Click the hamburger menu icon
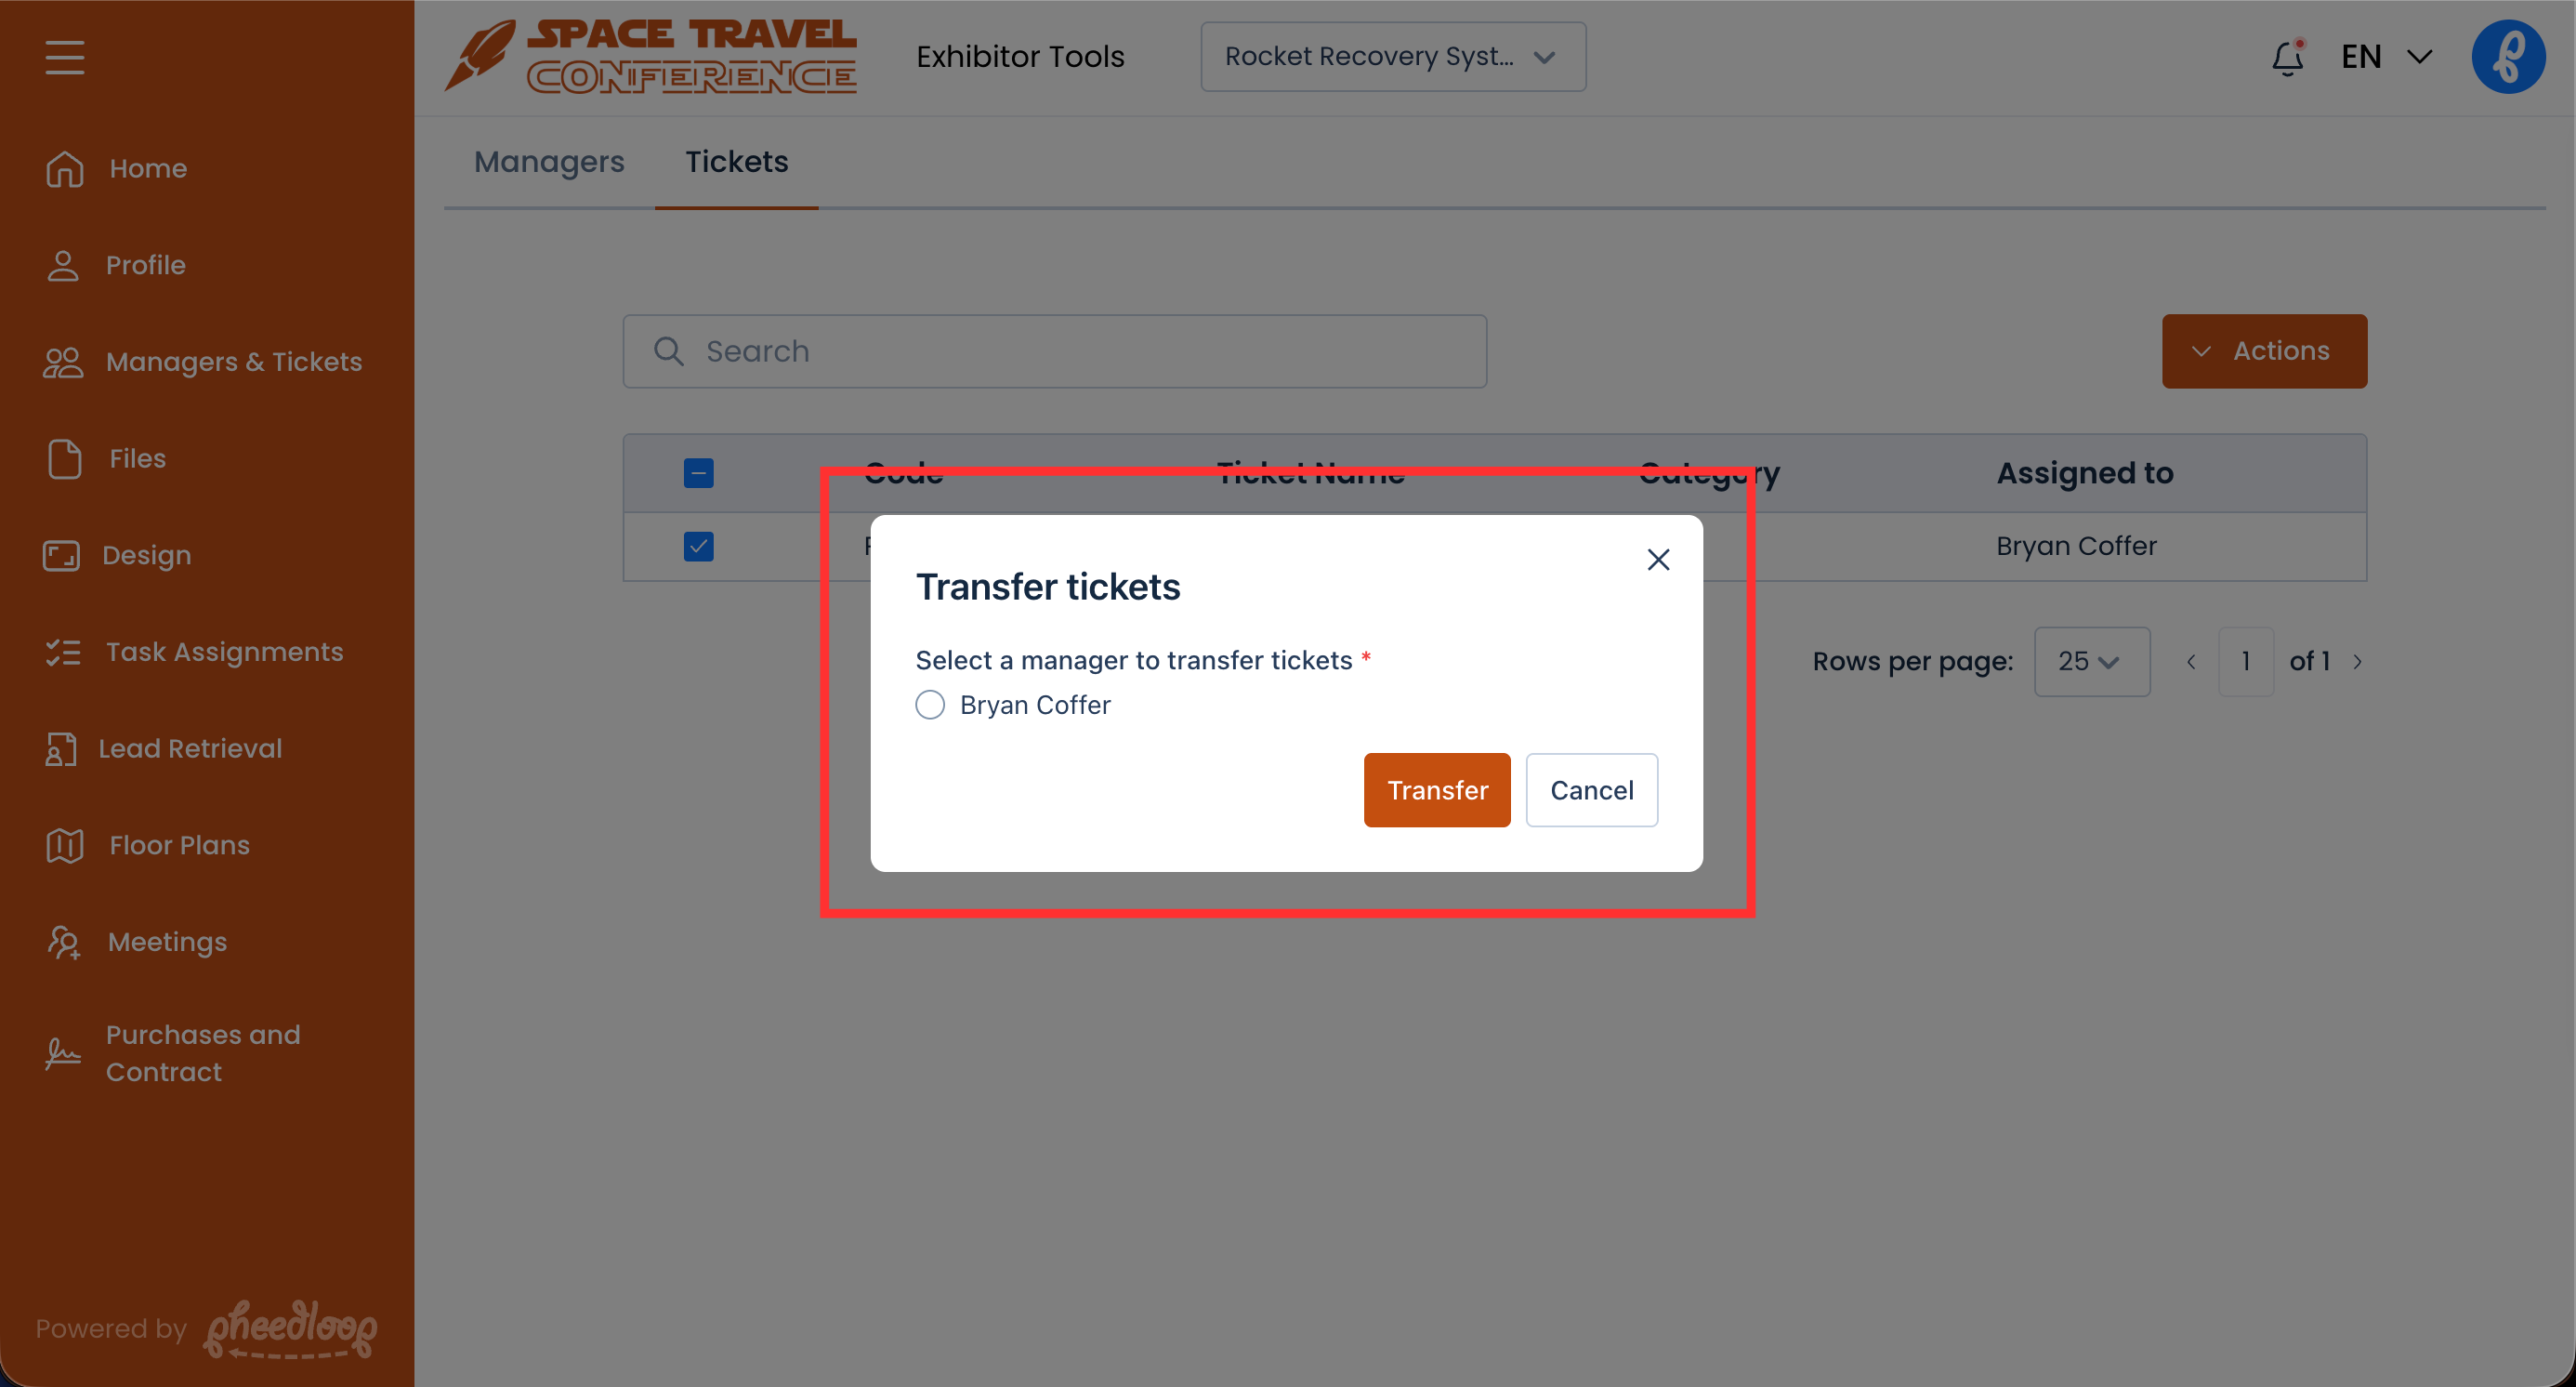This screenshot has height=1387, width=2576. coord(64,57)
